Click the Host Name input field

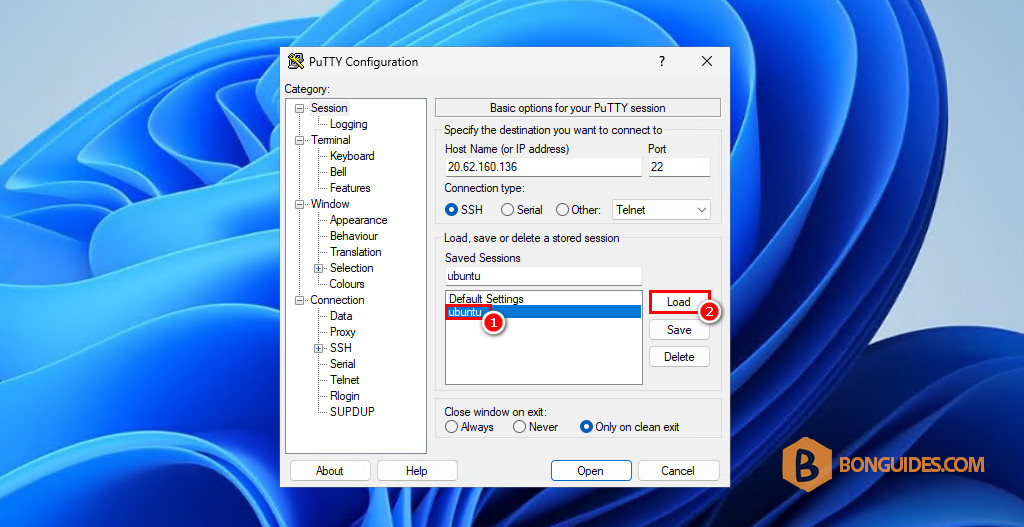pyautogui.click(x=543, y=167)
